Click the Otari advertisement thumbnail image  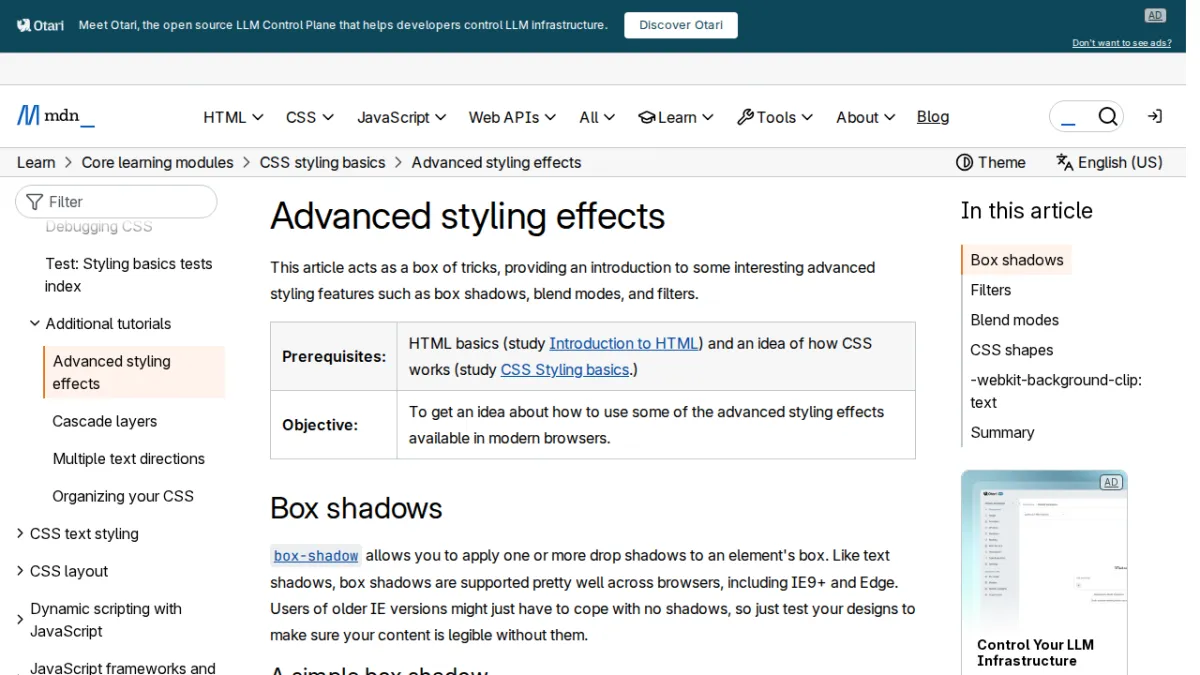click(1044, 550)
